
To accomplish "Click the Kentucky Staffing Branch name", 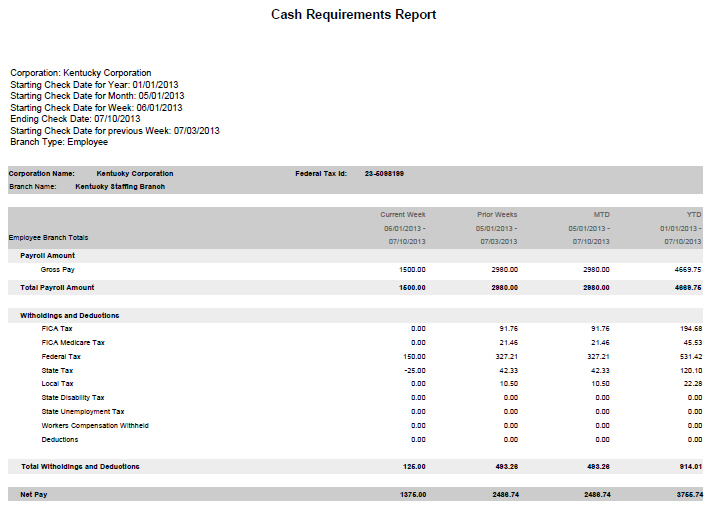I will click(x=120, y=186).
